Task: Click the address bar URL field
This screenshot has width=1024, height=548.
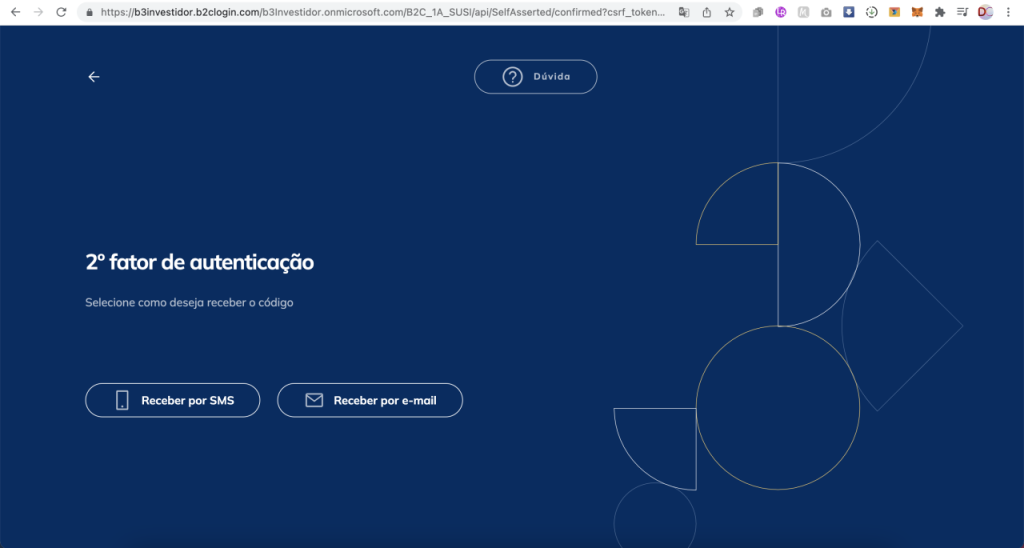Action: [x=380, y=13]
